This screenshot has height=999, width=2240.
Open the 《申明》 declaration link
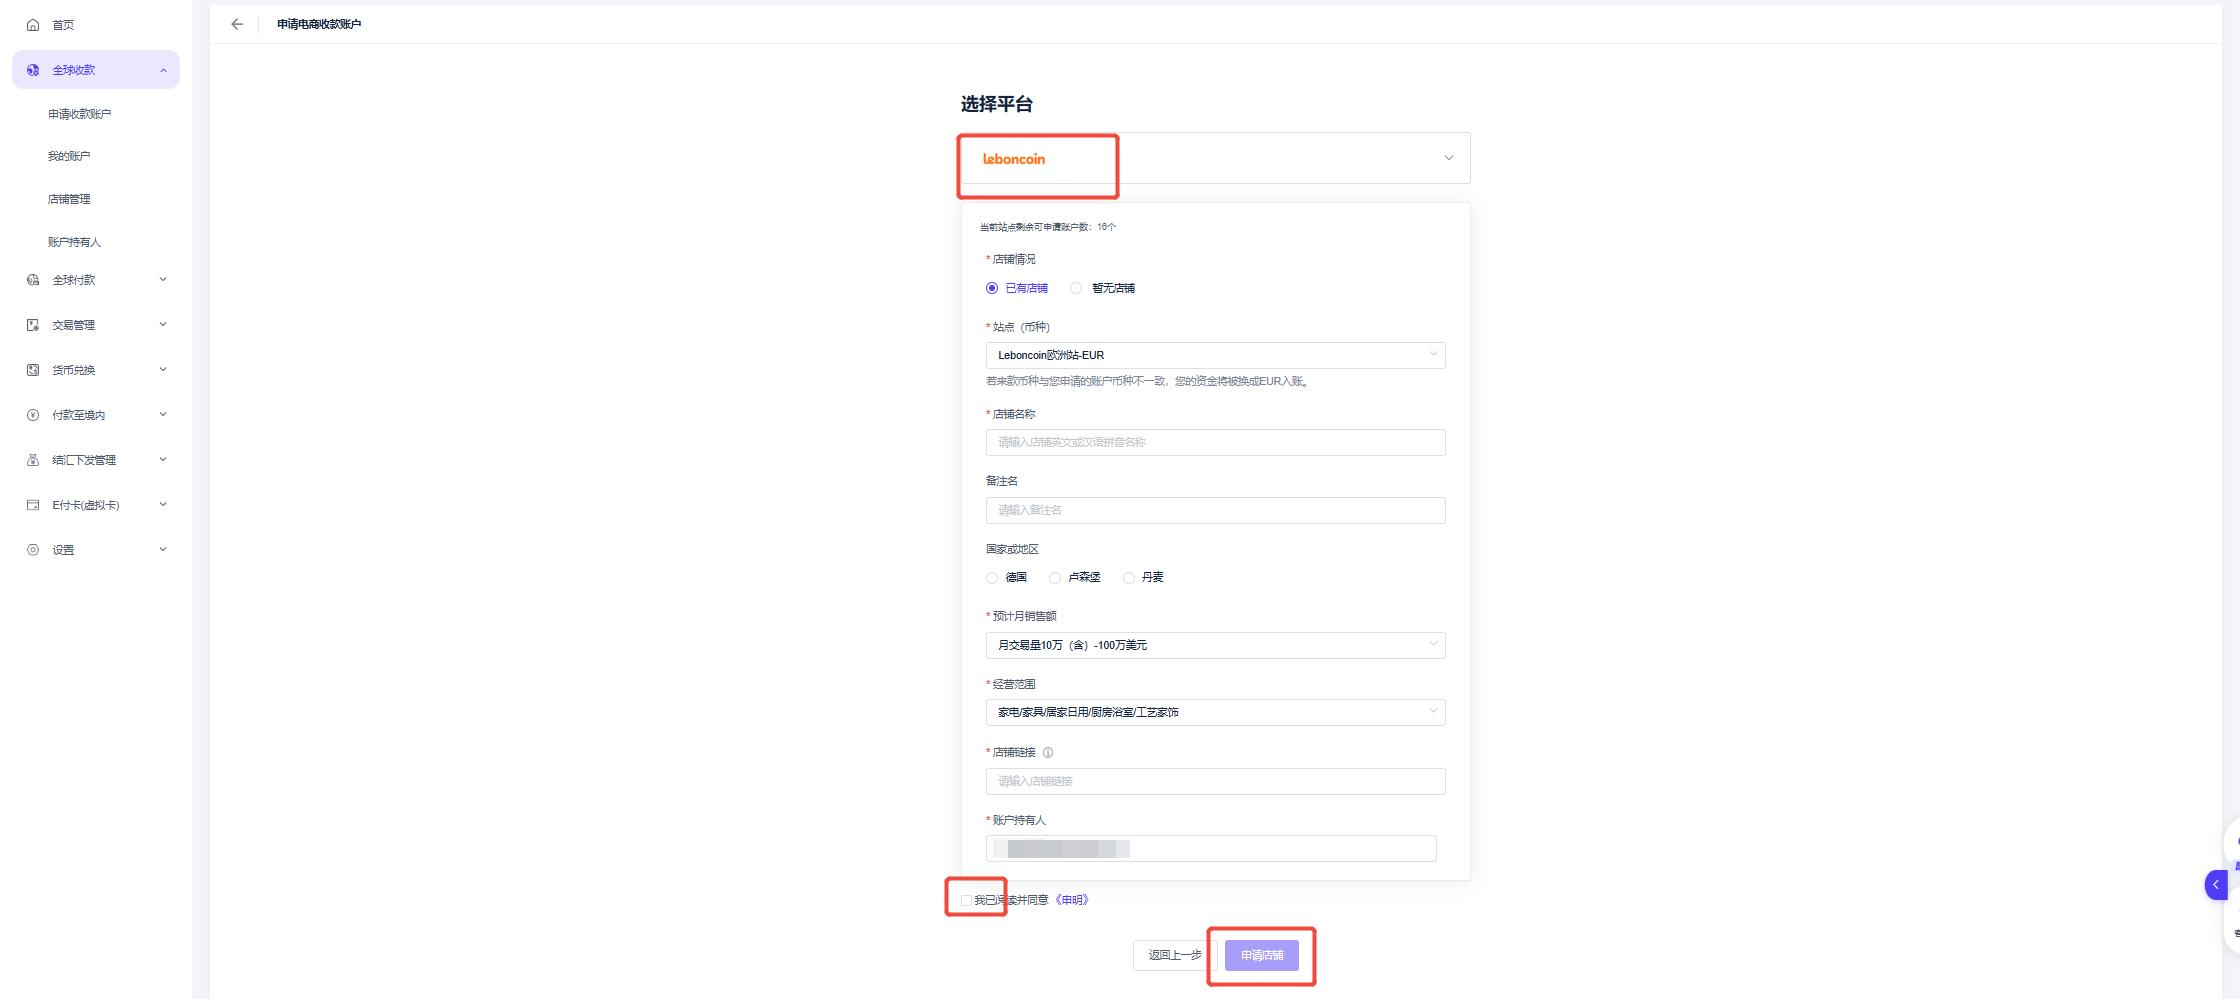(x=1072, y=900)
